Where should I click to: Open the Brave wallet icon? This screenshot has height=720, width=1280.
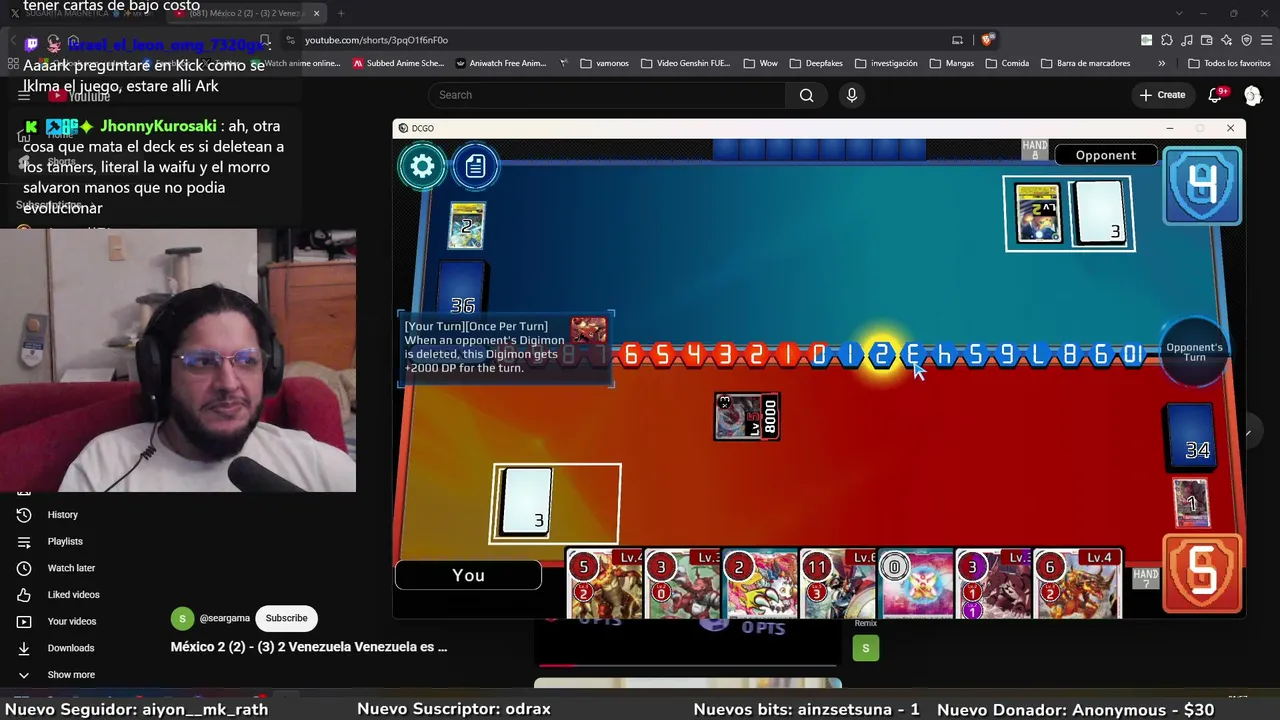click(x=1207, y=40)
